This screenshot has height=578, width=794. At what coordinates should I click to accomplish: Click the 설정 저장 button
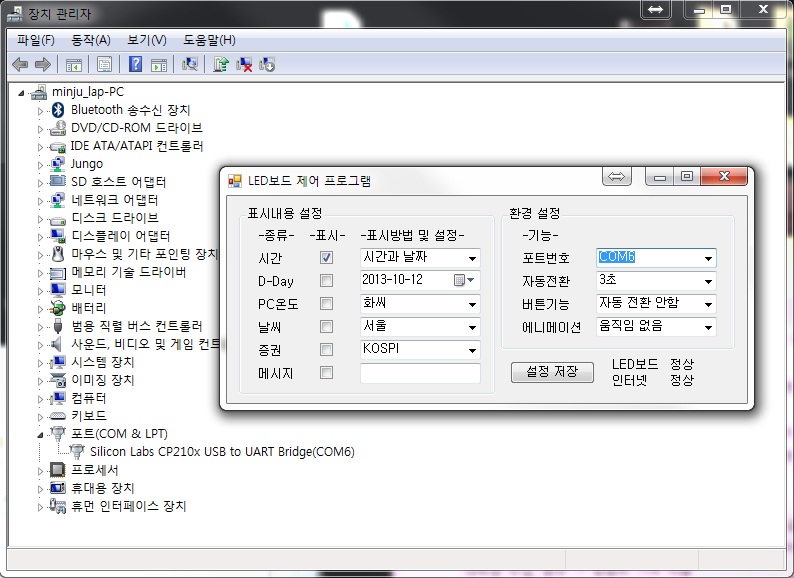tap(552, 372)
